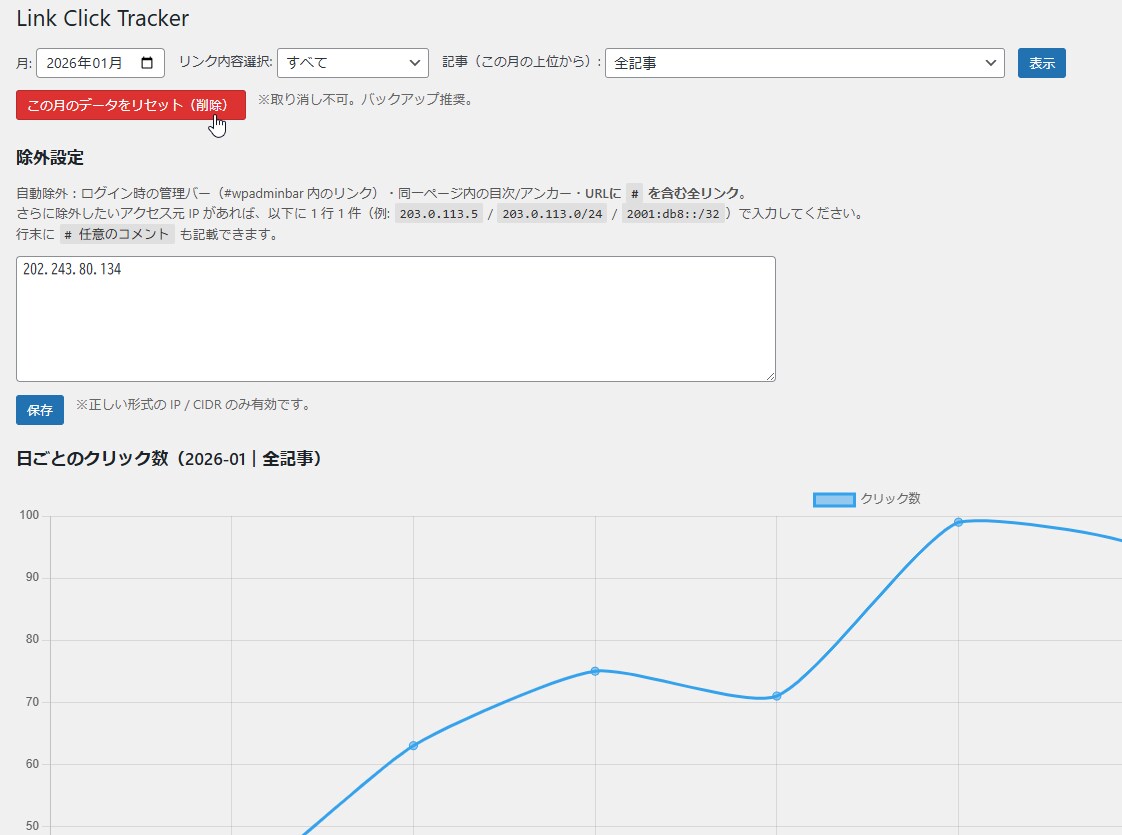Click the クリック数 legend label
The image size is (1122, 835).
pos(890,499)
